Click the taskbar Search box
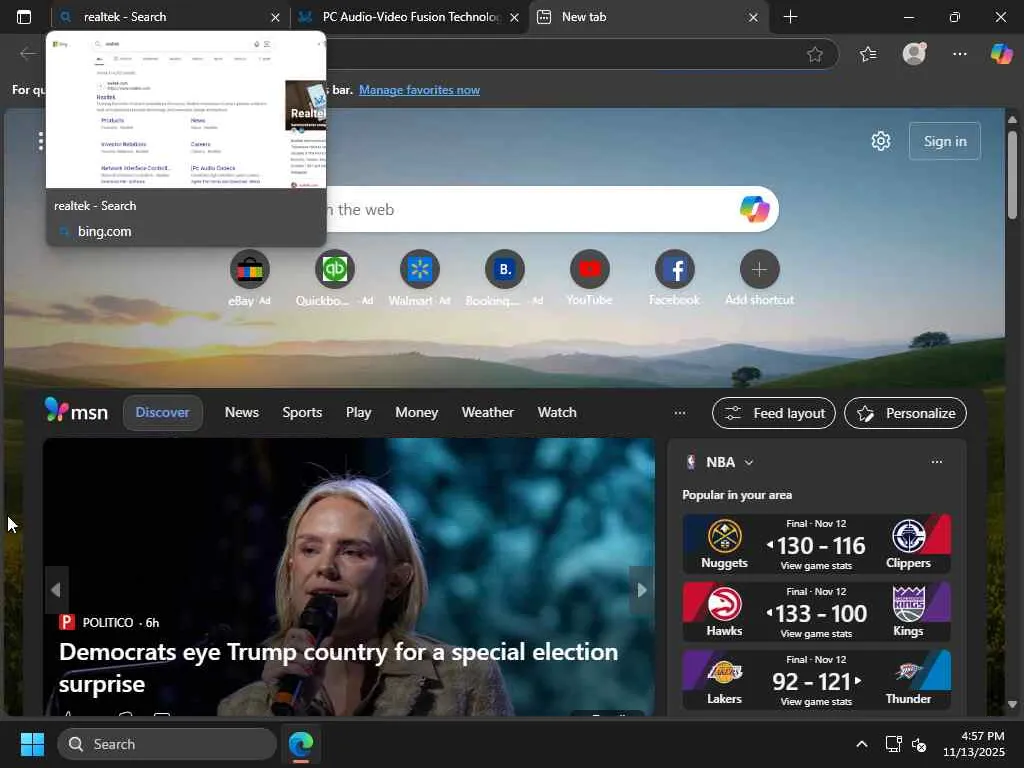This screenshot has width=1024, height=768. 167,744
